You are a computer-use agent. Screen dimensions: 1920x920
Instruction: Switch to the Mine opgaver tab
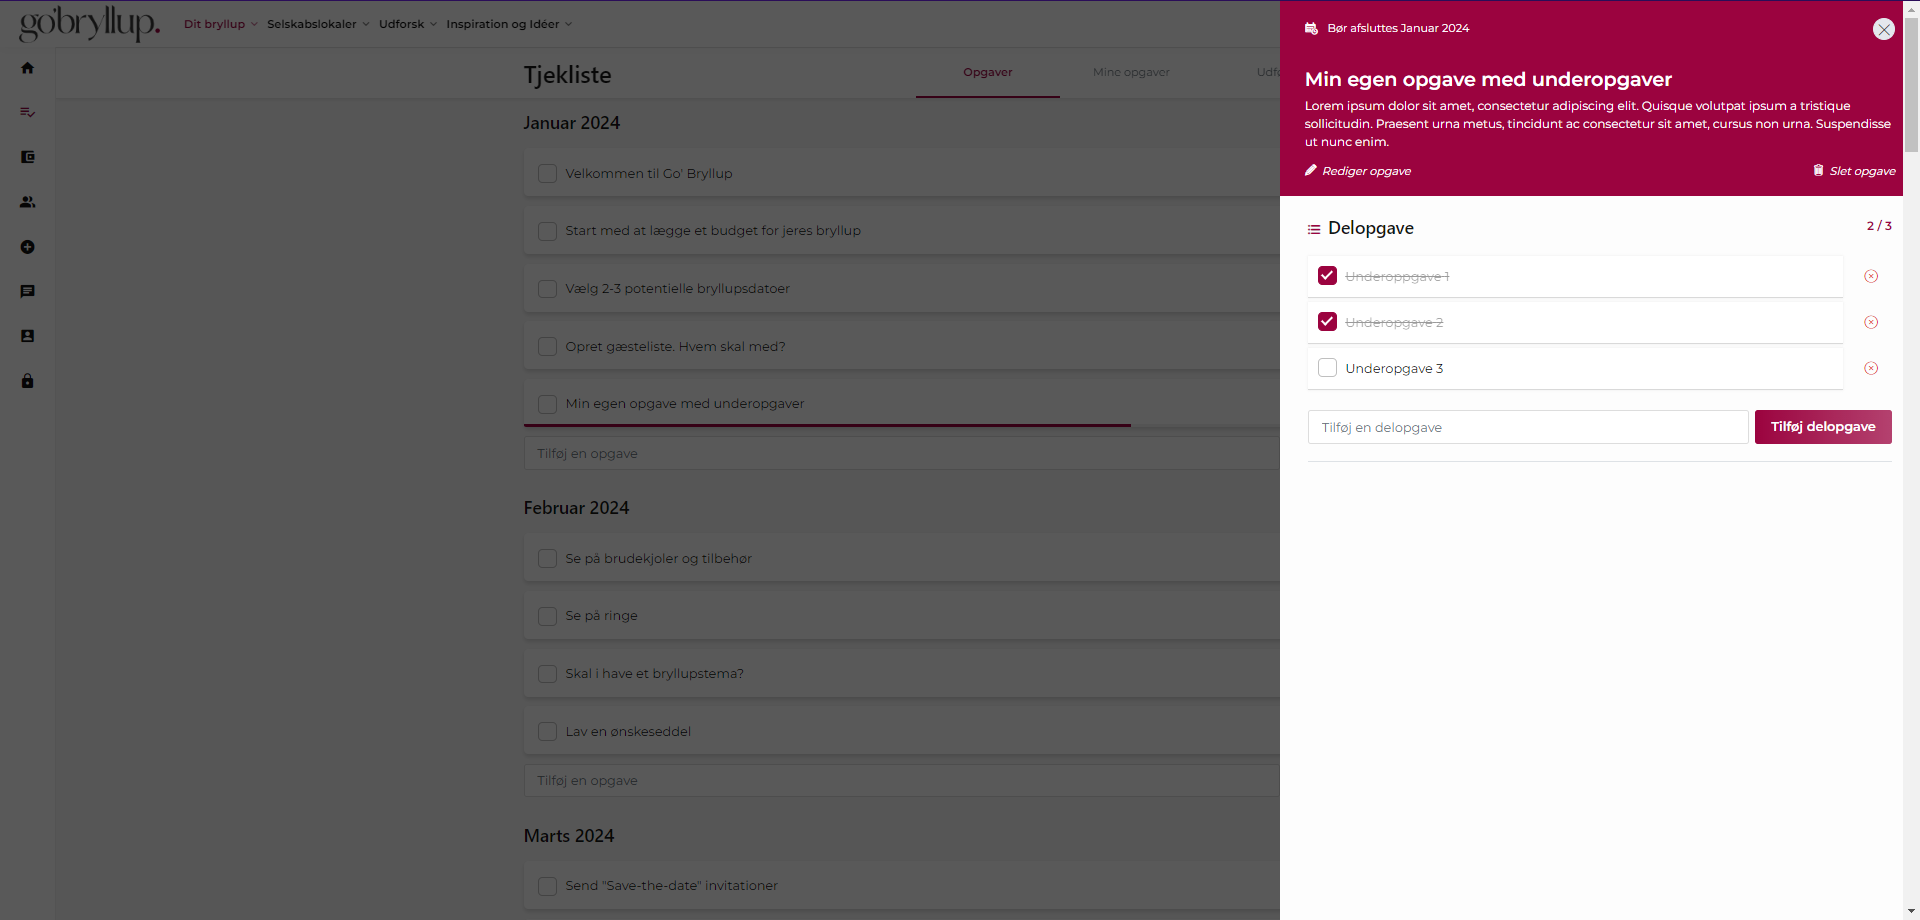(x=1131, y=72)
